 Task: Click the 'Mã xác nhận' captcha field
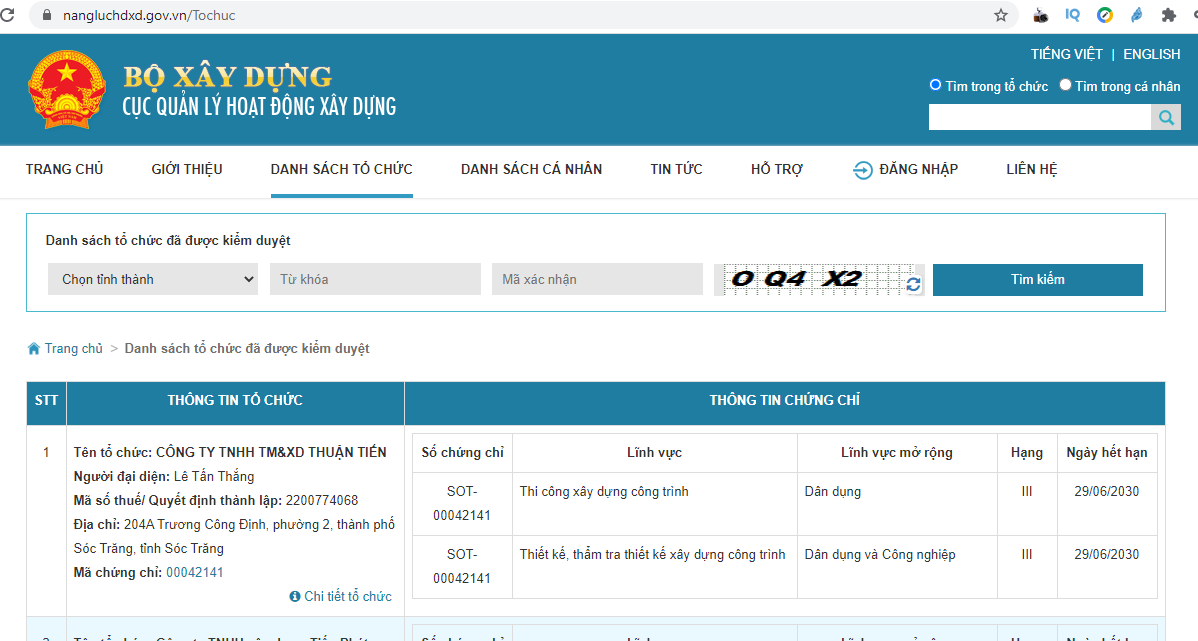pyautogui.click(x=597, y=280)
